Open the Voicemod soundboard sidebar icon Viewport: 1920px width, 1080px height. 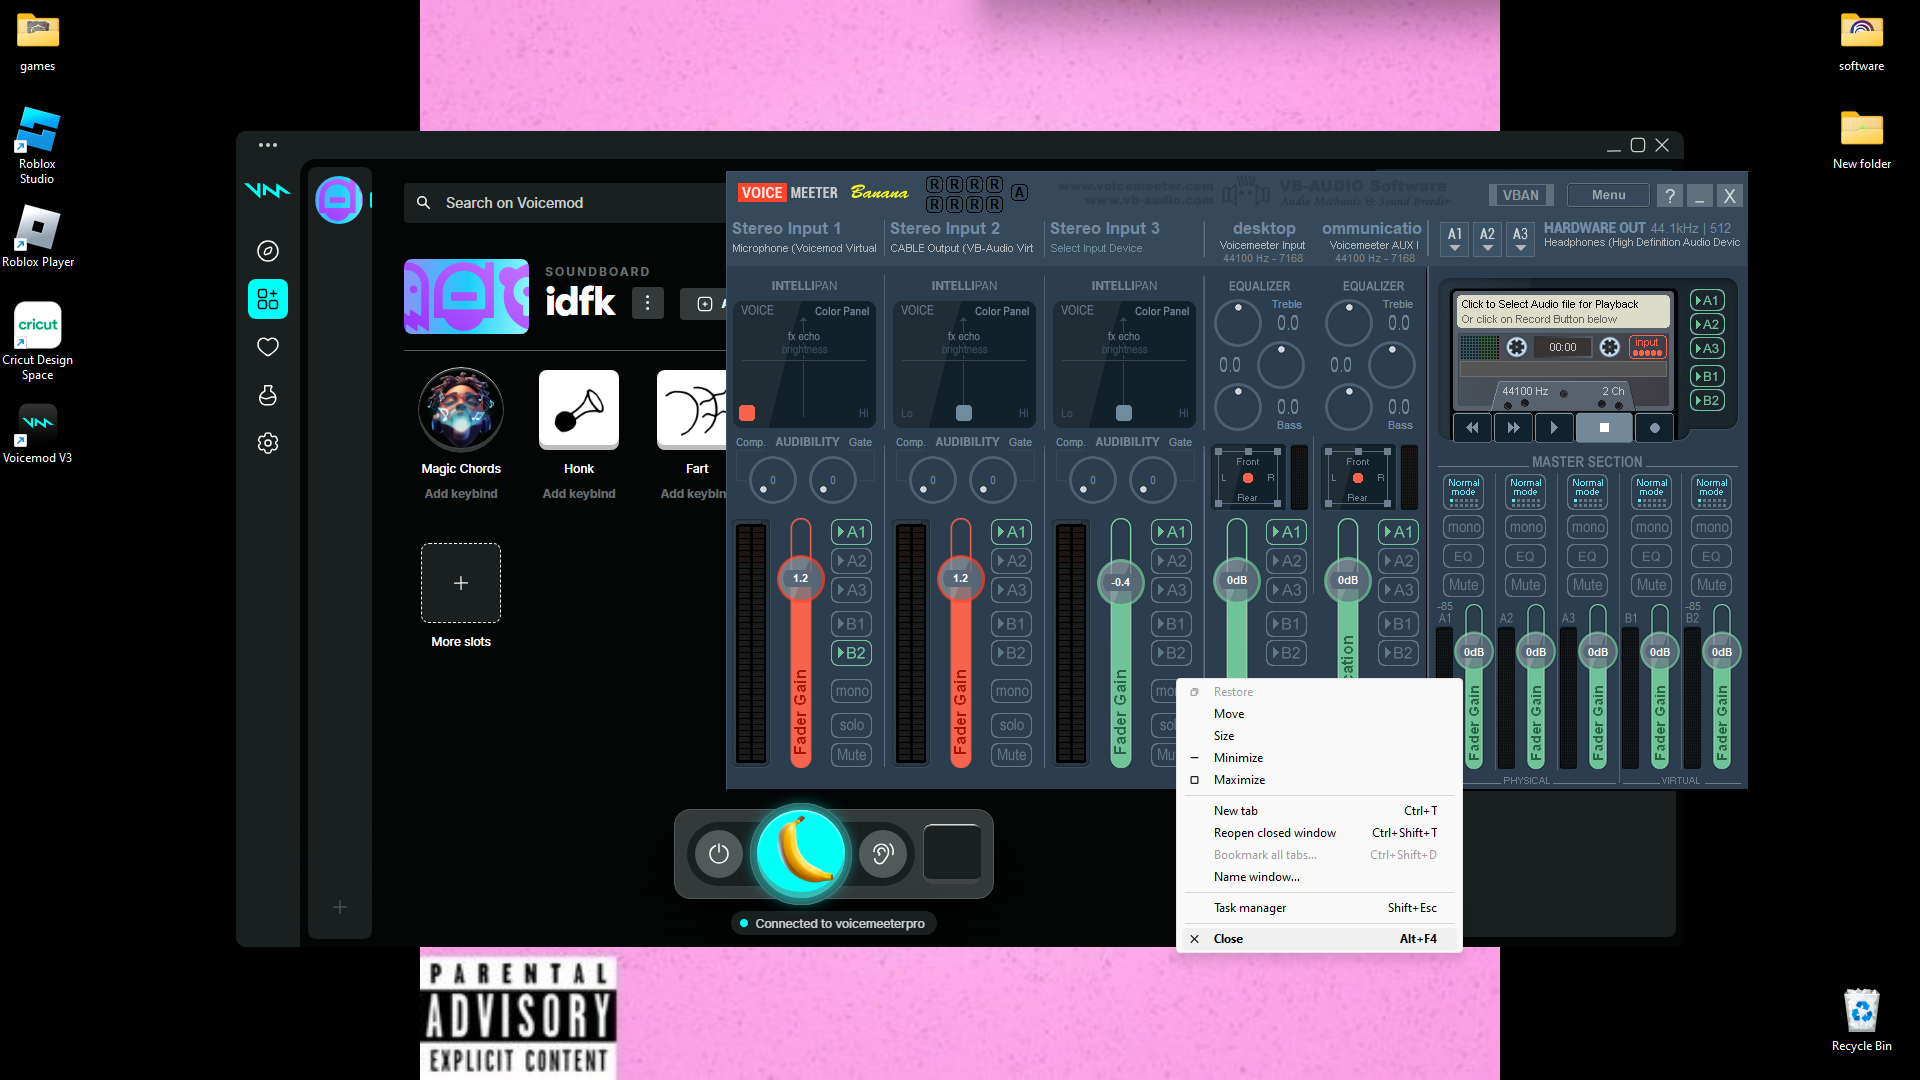coord(268,299)
